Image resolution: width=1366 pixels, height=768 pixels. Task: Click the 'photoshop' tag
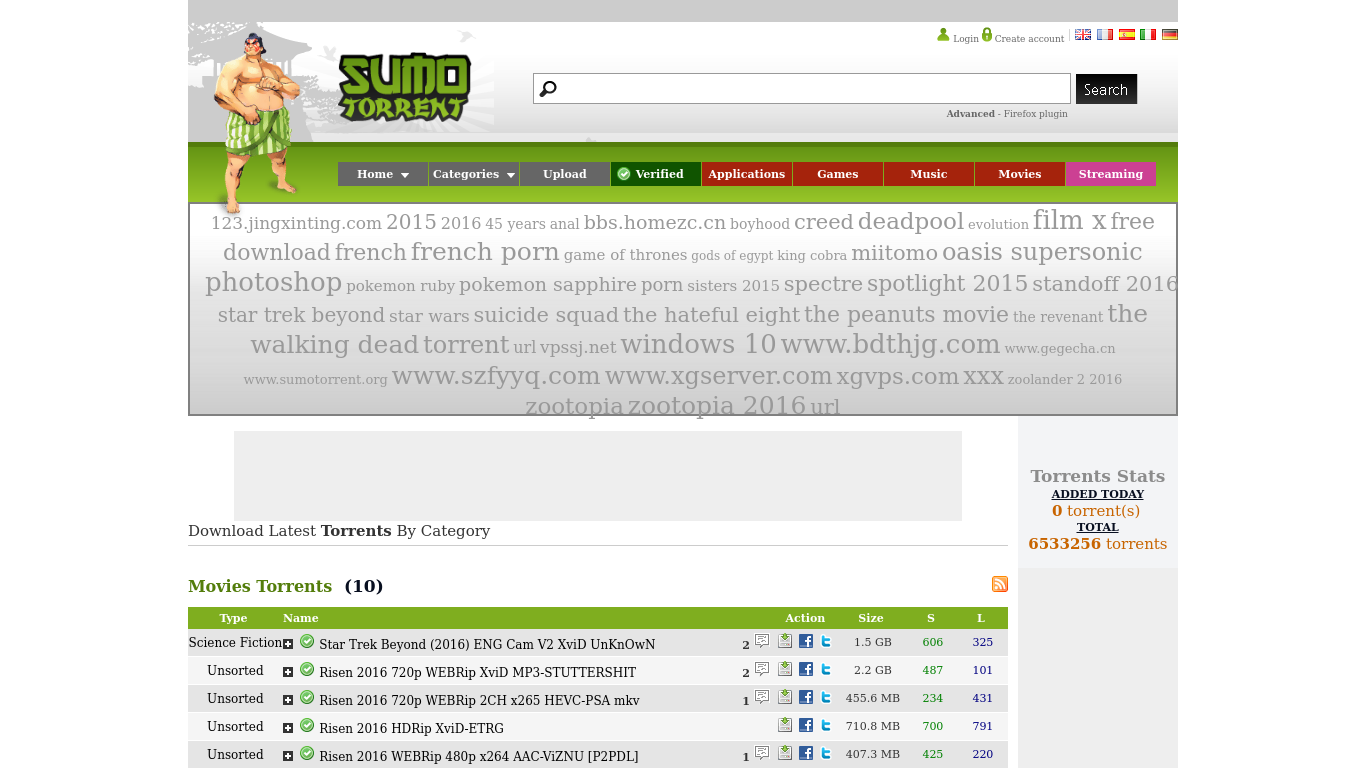[x=274, y=283]
